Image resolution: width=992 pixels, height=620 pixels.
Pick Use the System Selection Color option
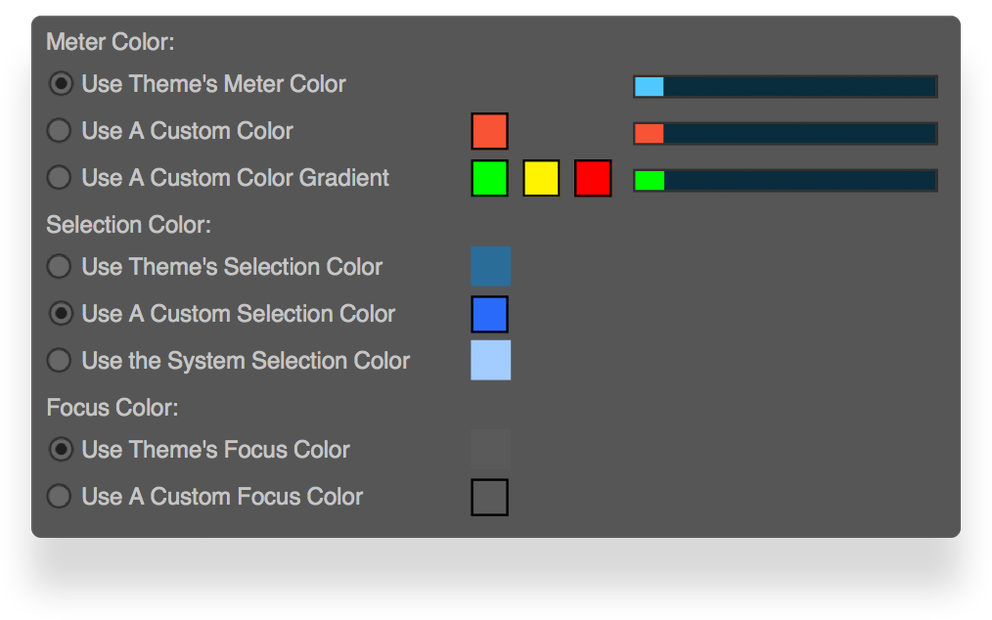[60, 360]
